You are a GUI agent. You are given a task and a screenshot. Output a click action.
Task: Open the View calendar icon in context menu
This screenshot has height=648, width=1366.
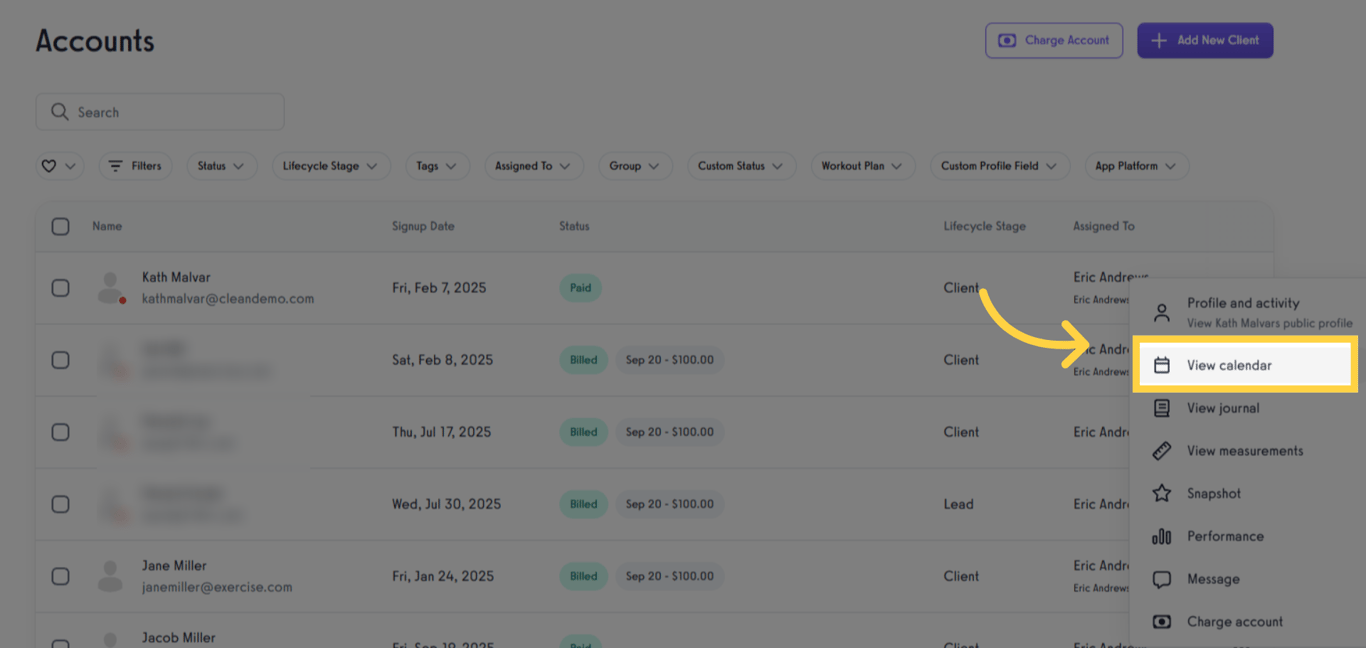point(1161,365)
